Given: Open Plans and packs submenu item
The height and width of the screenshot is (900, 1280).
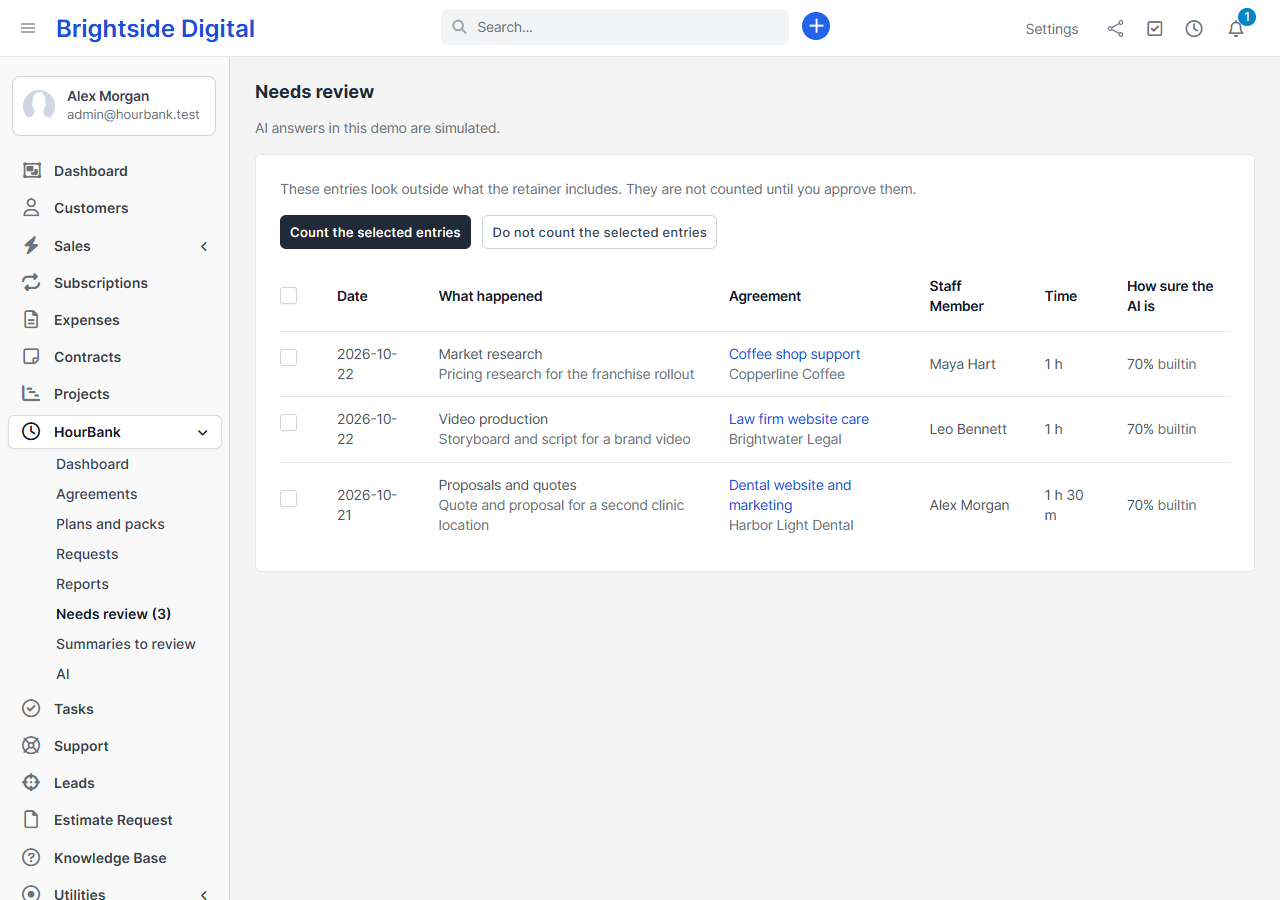Looking at the screenshot, I should (110, 524).
